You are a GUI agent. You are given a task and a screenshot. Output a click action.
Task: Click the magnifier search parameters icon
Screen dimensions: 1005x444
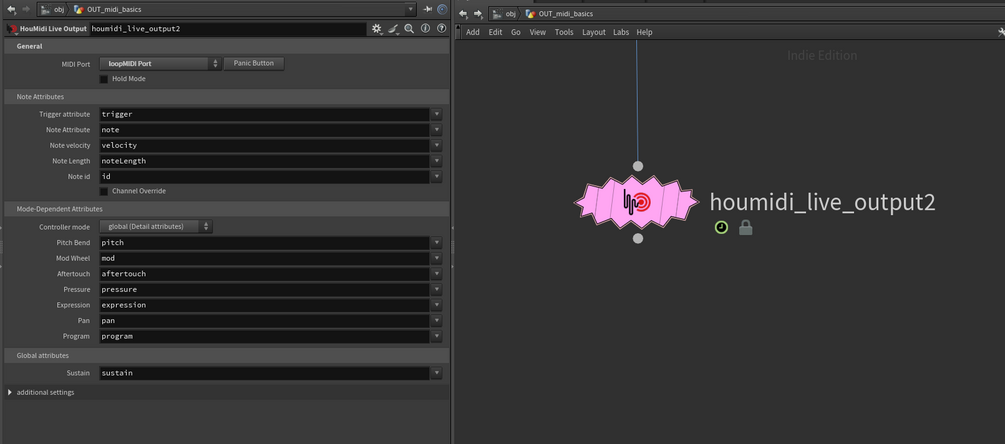[409, 29]
